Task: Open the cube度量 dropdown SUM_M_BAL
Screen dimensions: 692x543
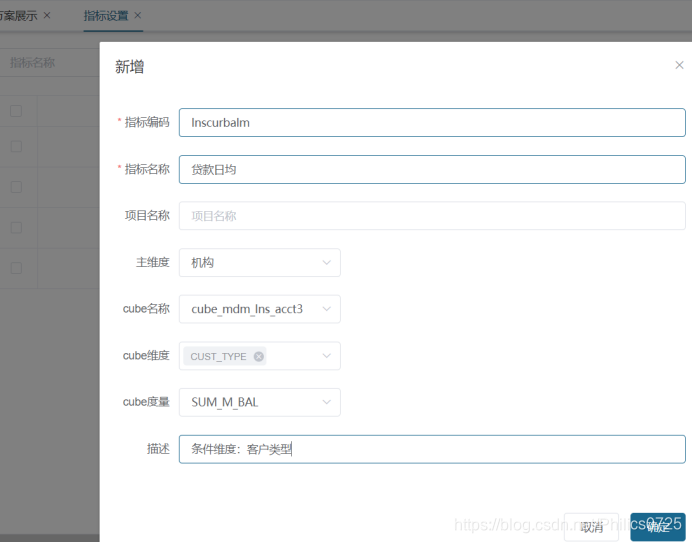Action: (x=260, y=402)
